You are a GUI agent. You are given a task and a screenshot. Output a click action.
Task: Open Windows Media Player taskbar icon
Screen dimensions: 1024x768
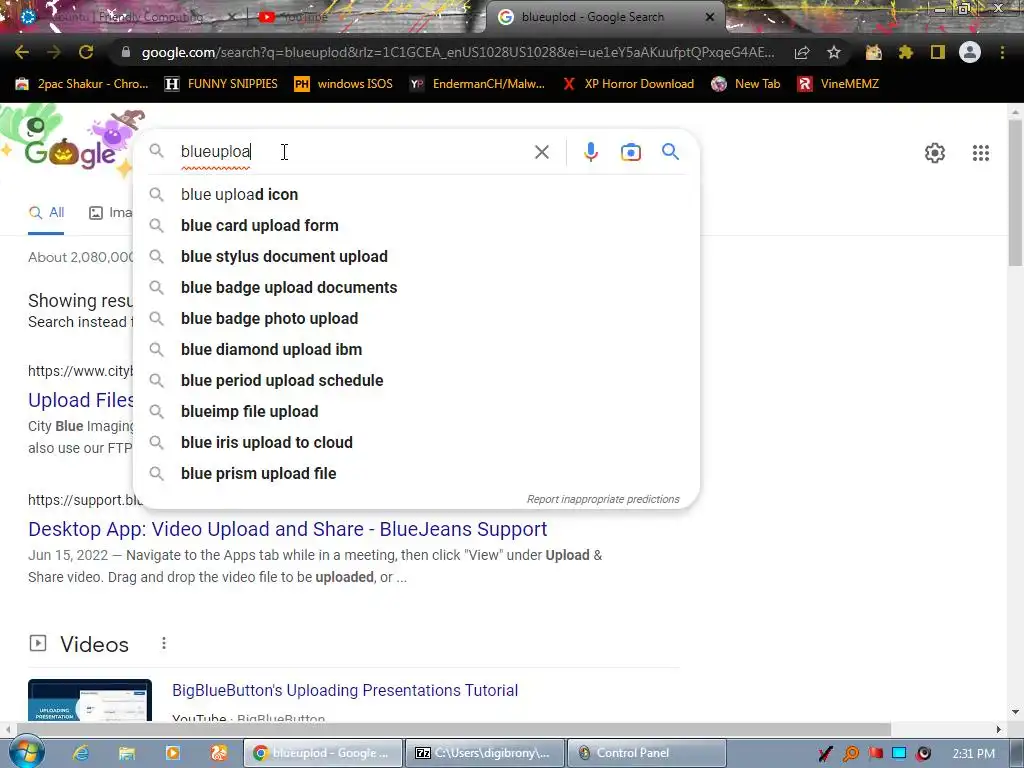[x=173, y=753]
